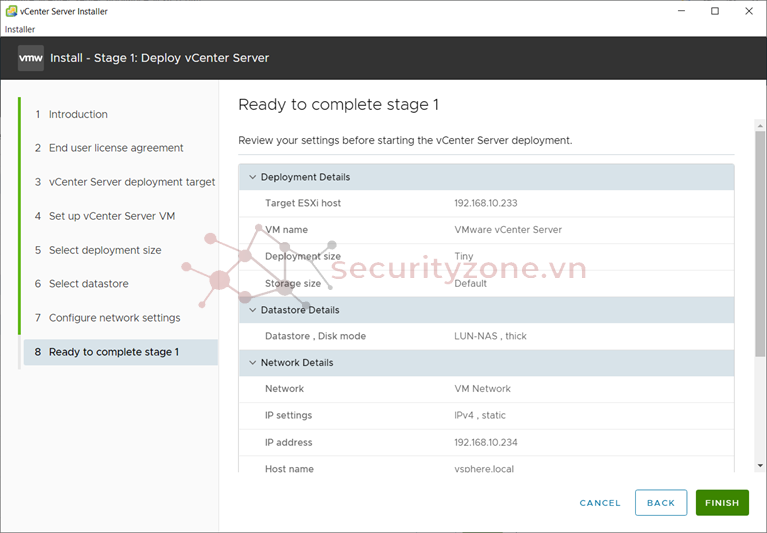Select the storage size value Default
This screenshot has height=533, width=767.
(x=471, y=284)
